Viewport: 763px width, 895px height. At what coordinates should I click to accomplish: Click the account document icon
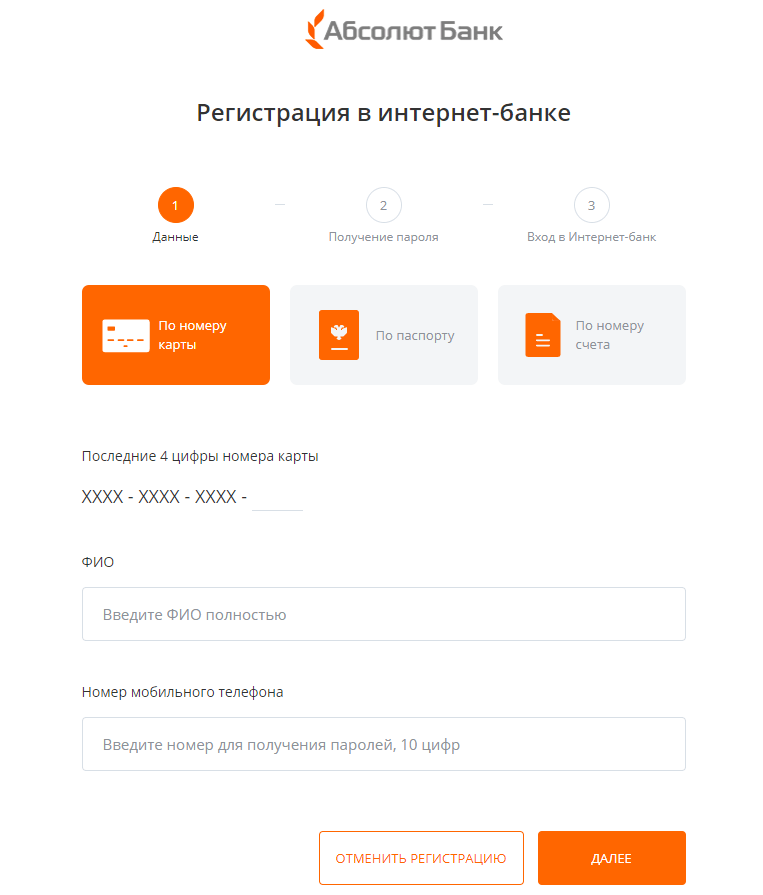[543, 335]
